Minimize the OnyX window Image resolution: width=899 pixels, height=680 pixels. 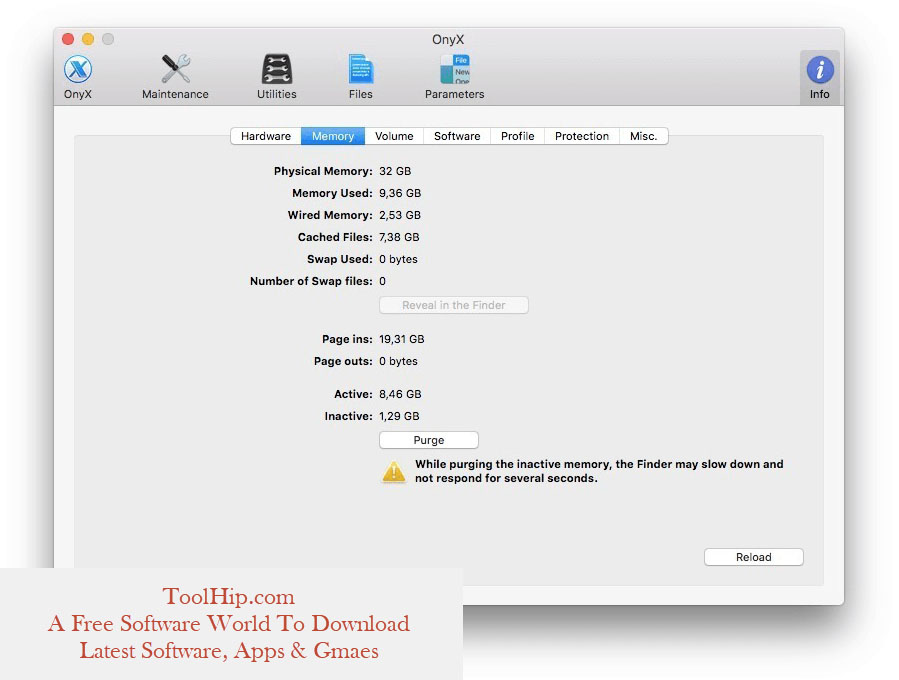pyautogui.click(x=88, y=39)
